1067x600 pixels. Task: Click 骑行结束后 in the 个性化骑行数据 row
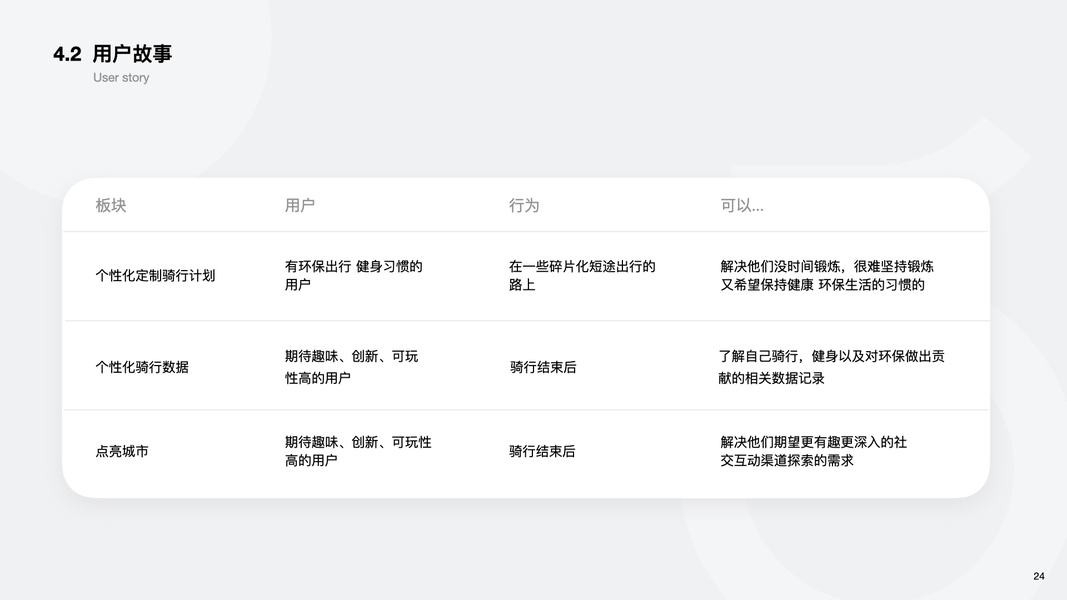[543, 367]
